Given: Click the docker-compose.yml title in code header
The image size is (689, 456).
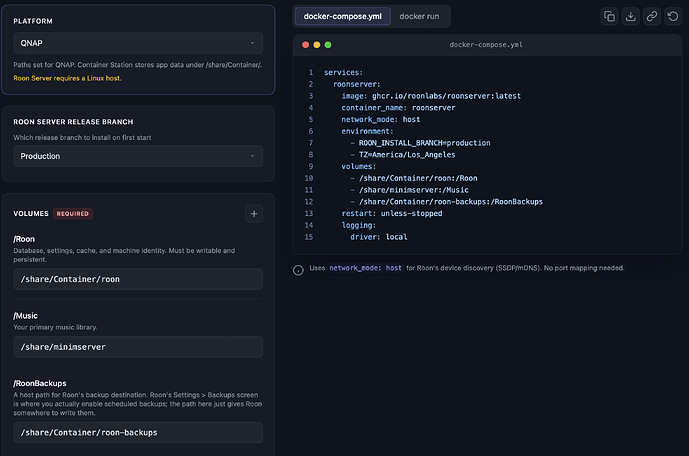Looking at the screenshot, I should point(486,44).
